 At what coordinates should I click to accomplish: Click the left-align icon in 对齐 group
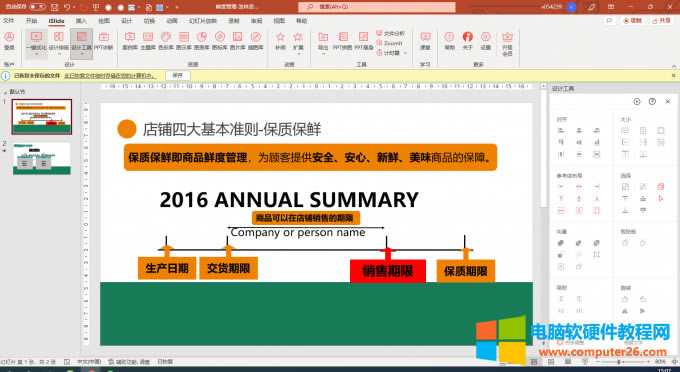coord(561,130)
